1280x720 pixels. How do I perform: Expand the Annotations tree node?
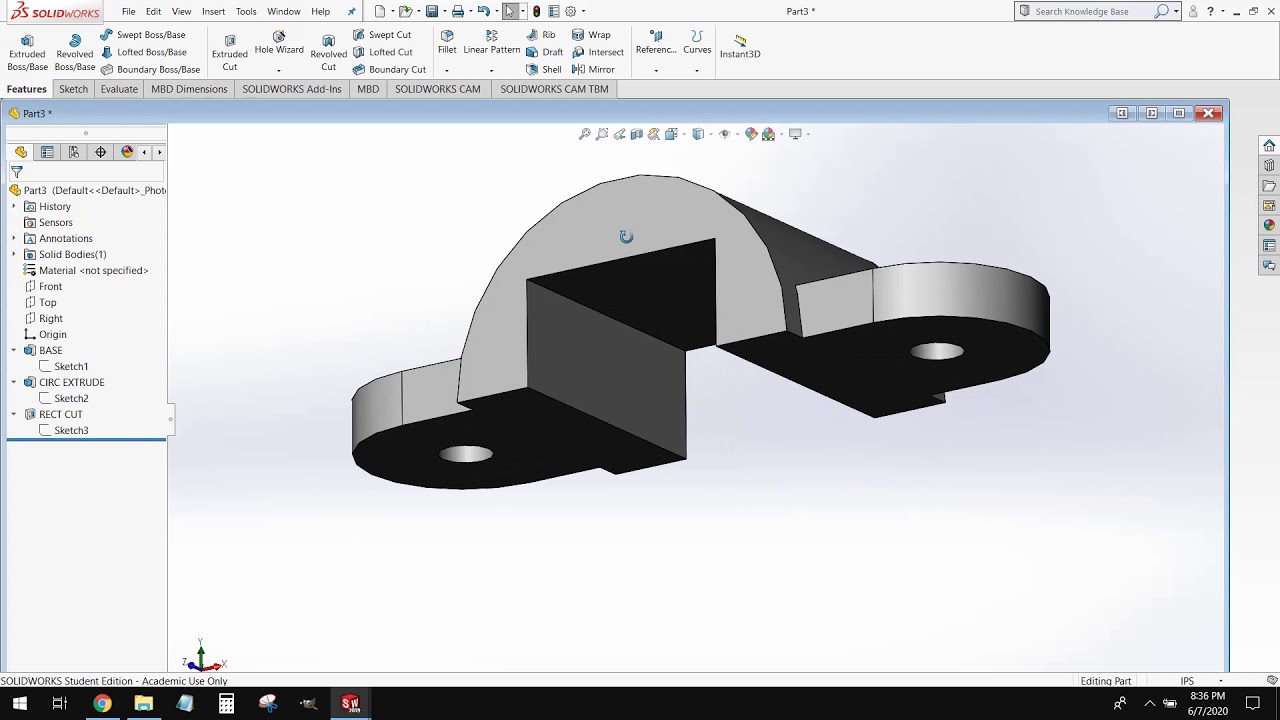[x=14, y=238]
